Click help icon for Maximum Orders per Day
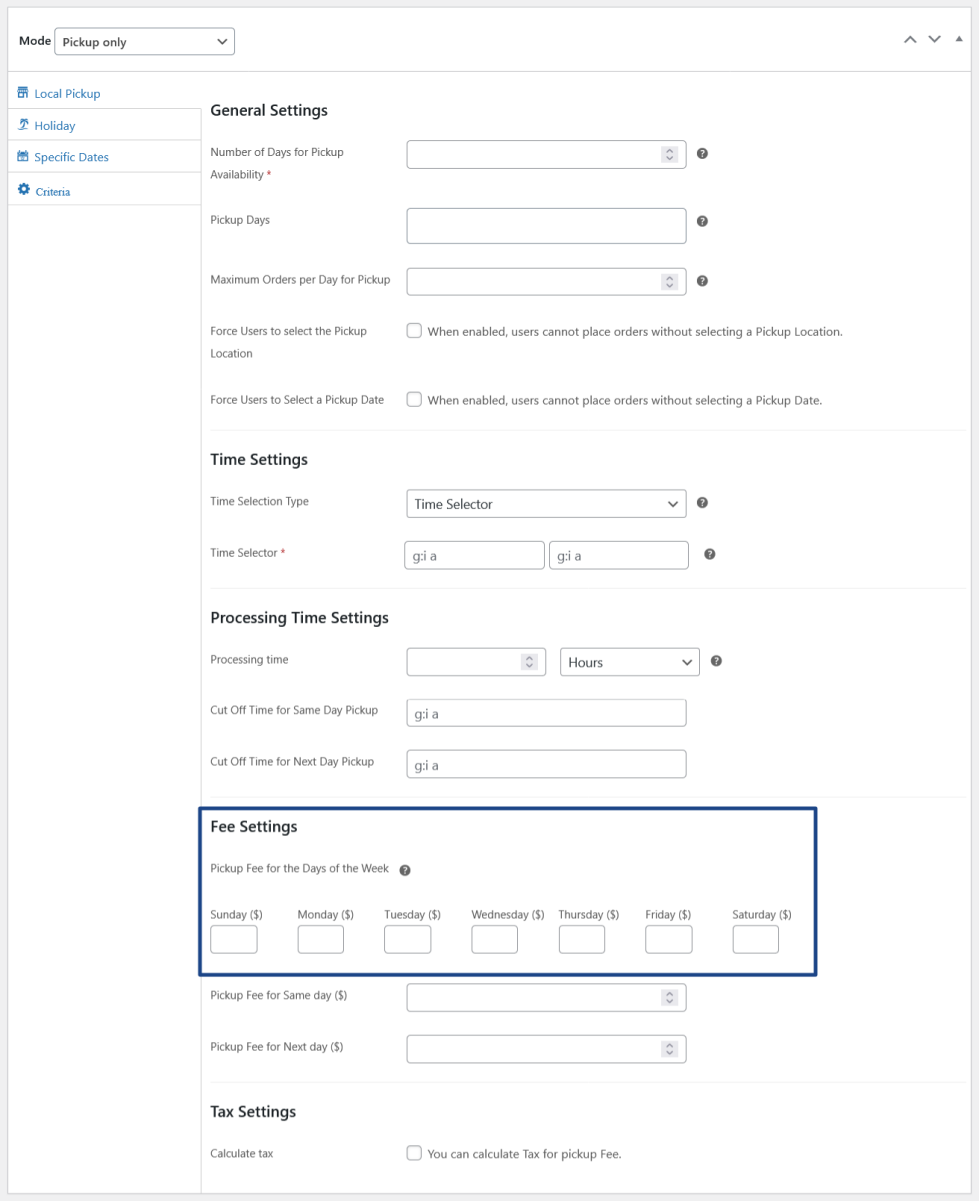979x1201 pixels. [x=702, y=281]
